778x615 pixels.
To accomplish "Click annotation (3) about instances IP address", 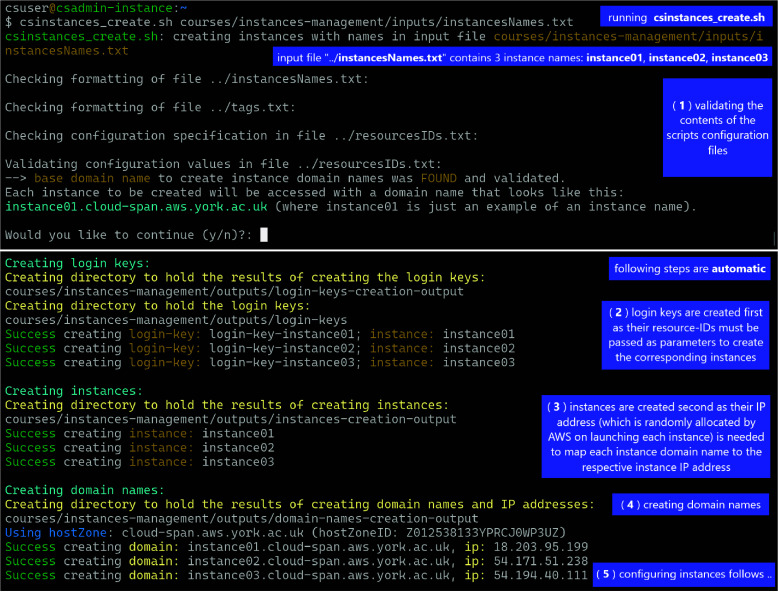I will coord(656,436).
